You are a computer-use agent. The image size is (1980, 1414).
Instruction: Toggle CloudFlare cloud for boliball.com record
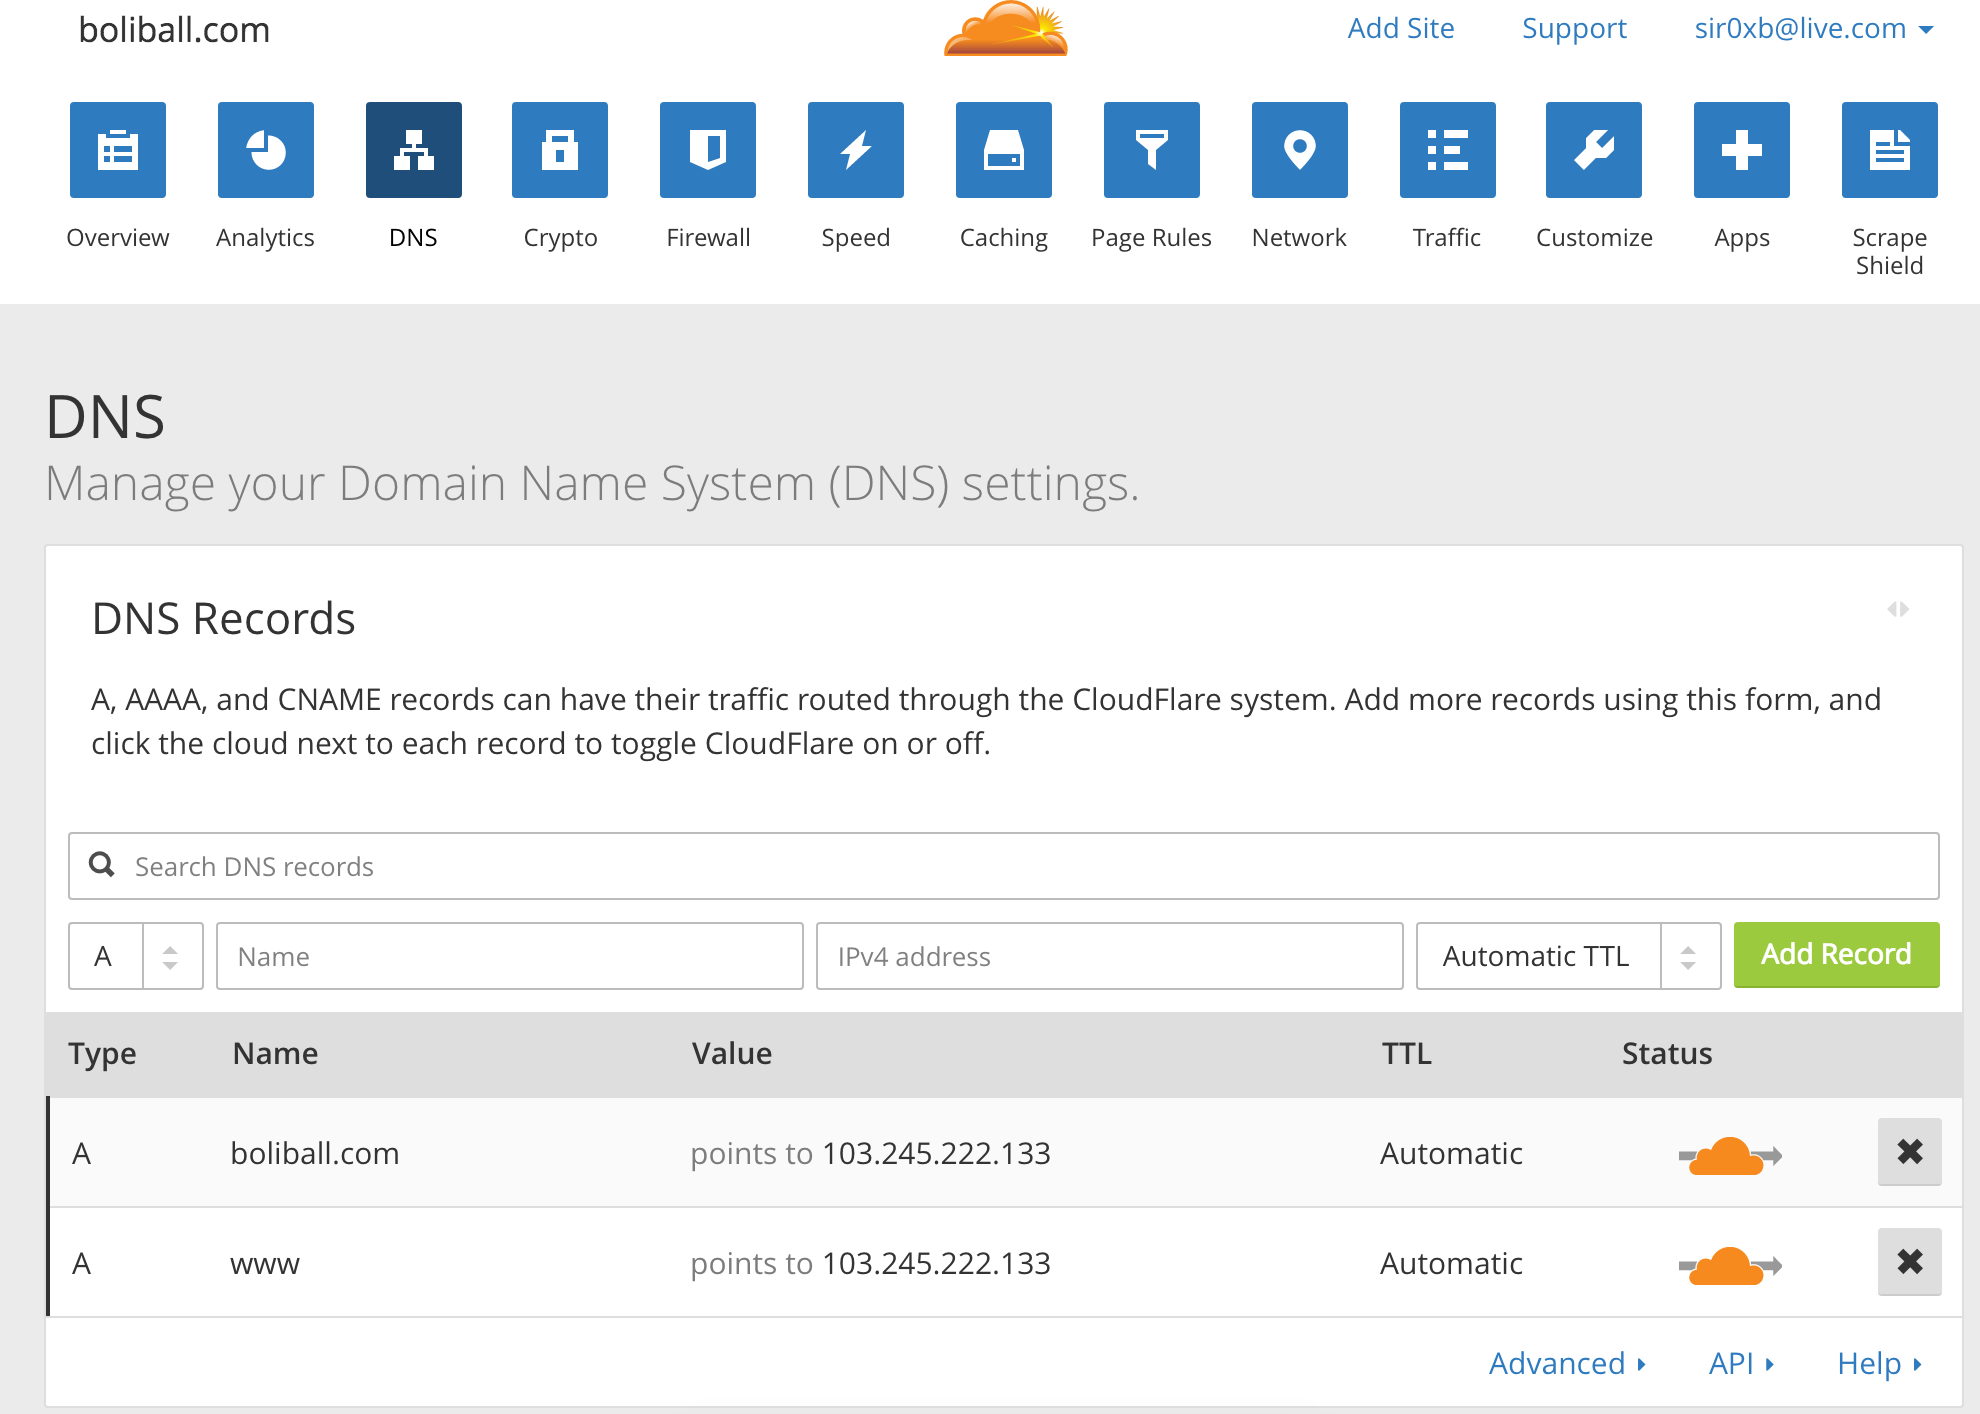(1730, 1156)
